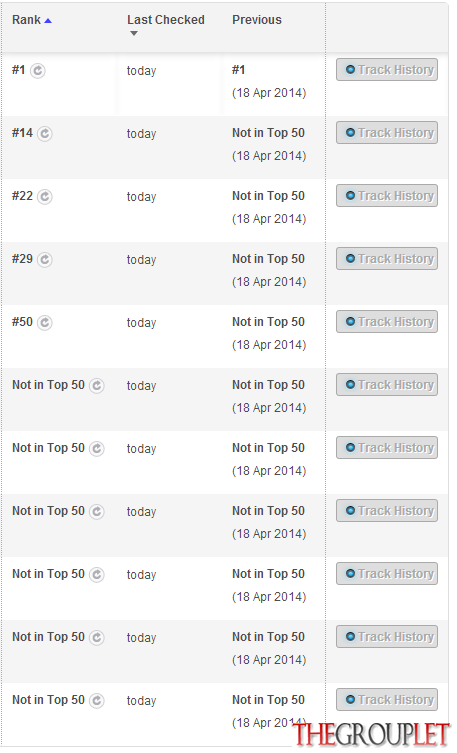Open Track History for the #29 row

coord(387,258)
